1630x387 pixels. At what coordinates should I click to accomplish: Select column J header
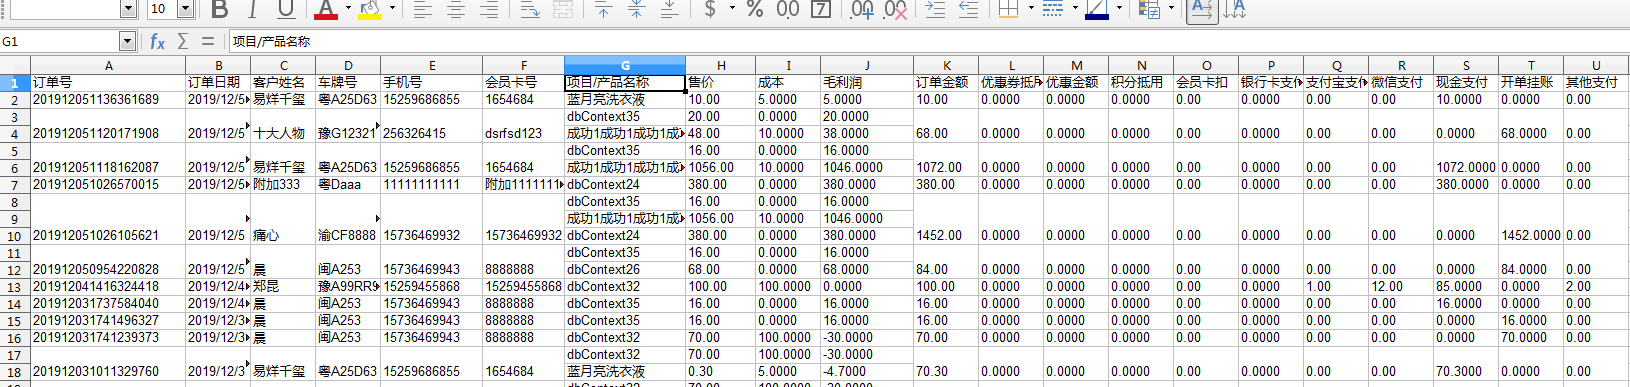pyautogui.click(x=867, y=65)
